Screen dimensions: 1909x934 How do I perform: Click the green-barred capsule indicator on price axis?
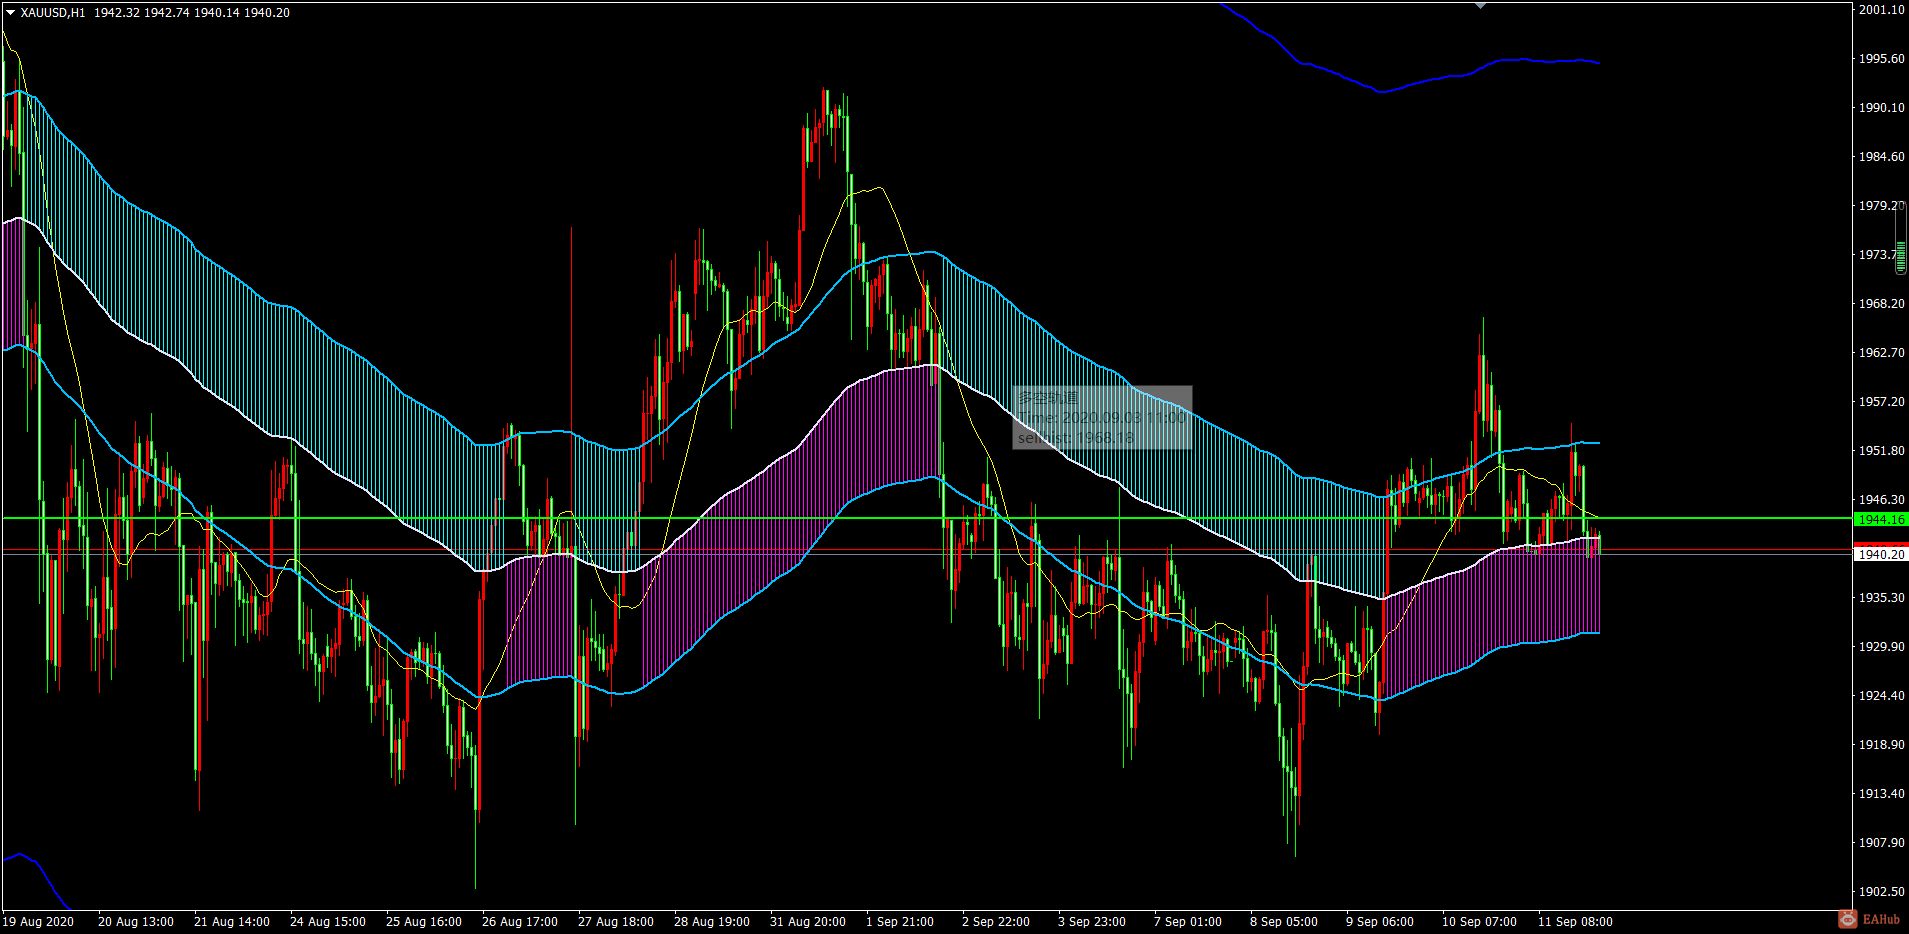click(x=1901, y=238)
